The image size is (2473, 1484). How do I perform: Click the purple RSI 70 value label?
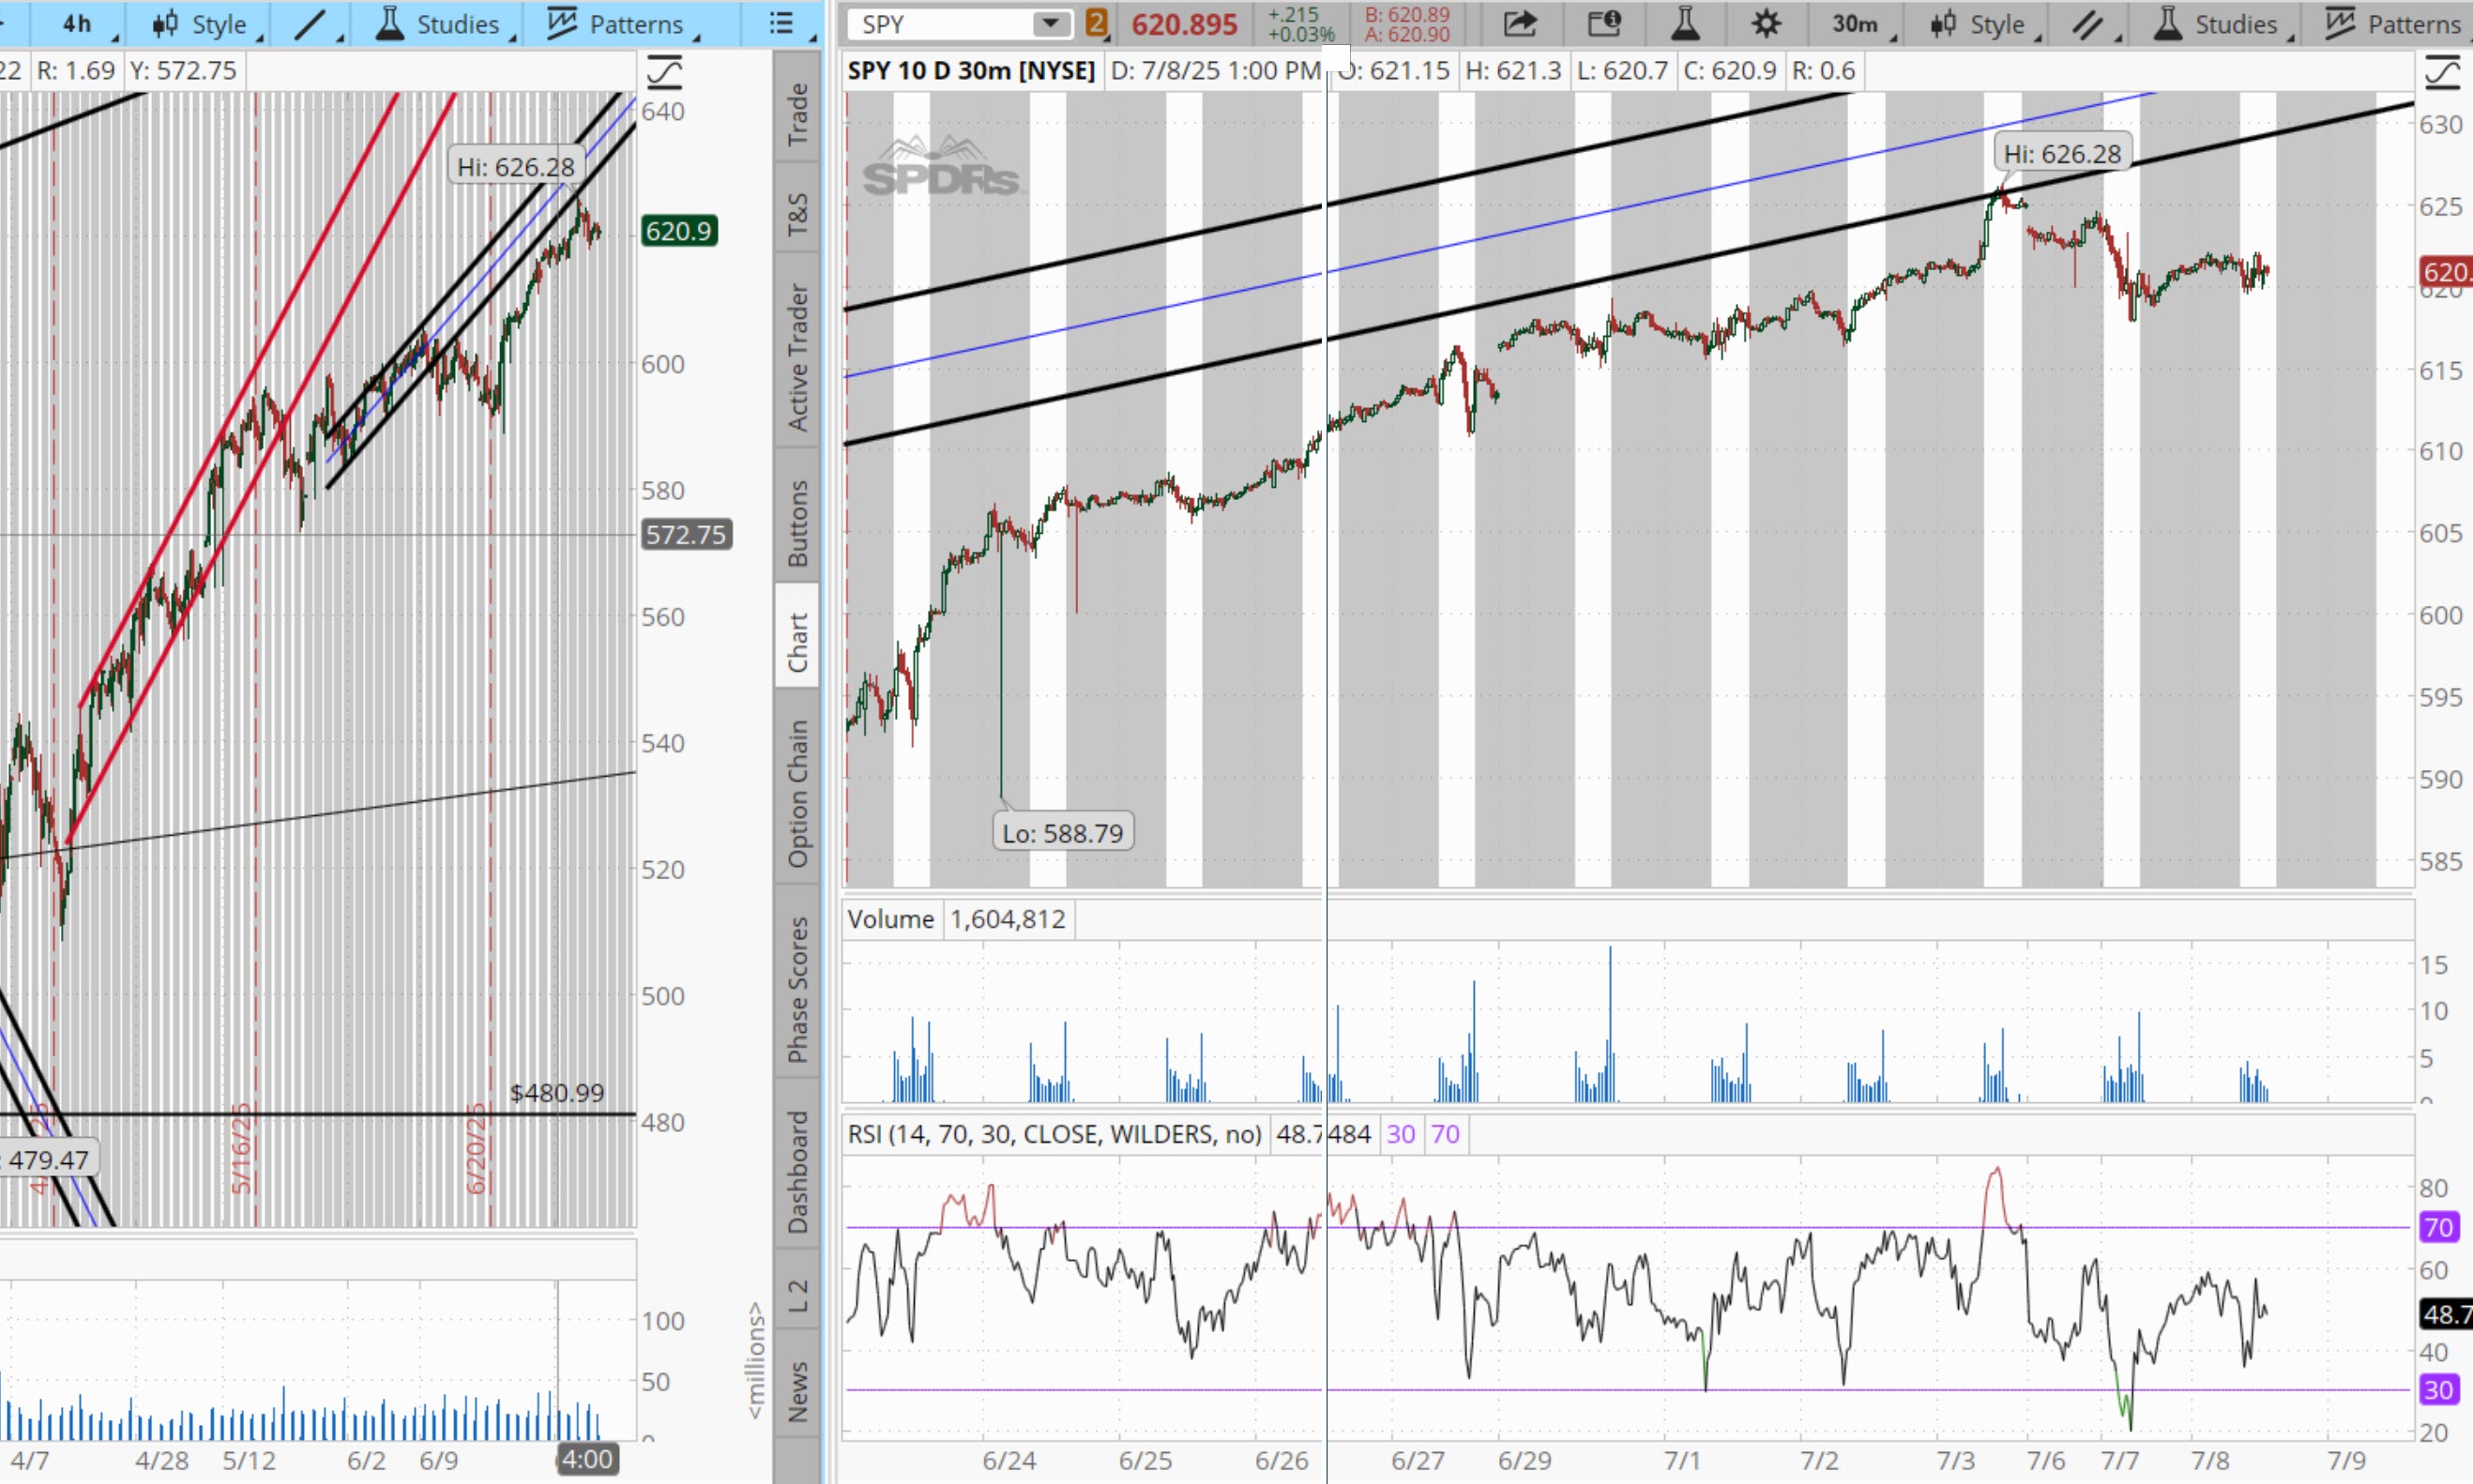1445,1134
